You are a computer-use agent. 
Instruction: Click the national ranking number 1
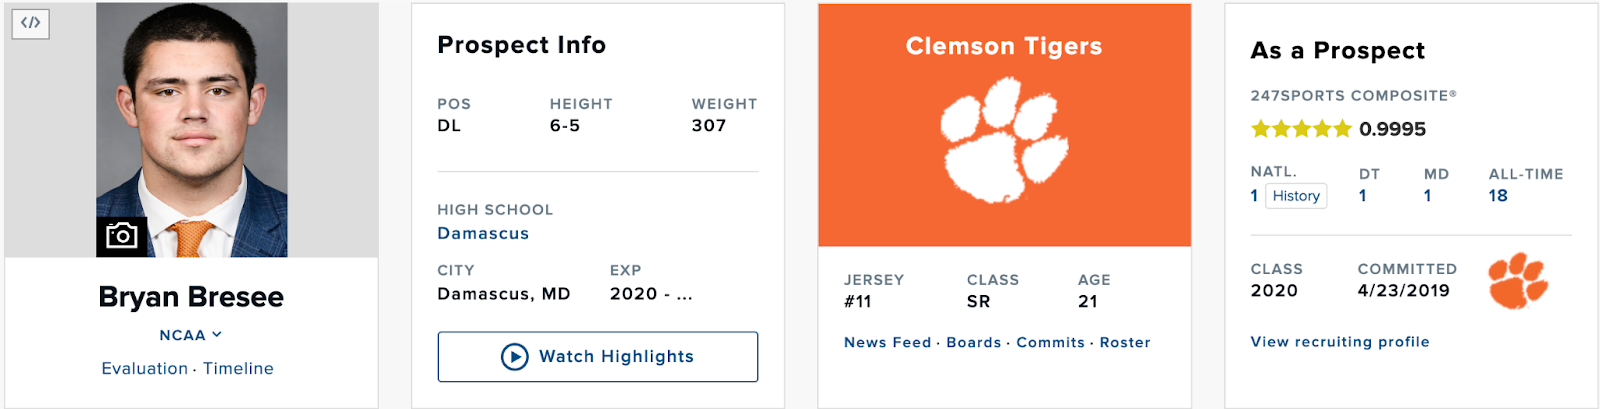tap(1254, 196)
